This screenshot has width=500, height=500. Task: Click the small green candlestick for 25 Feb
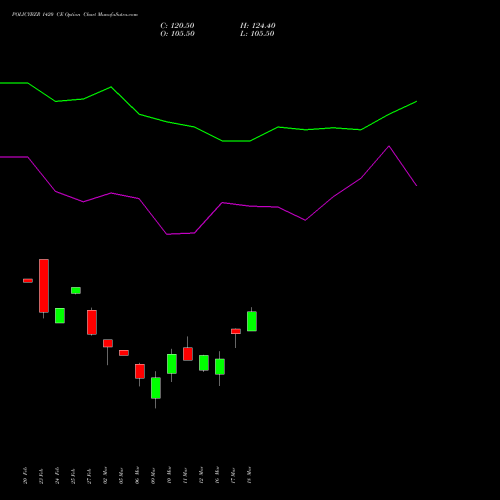(76, 291)
